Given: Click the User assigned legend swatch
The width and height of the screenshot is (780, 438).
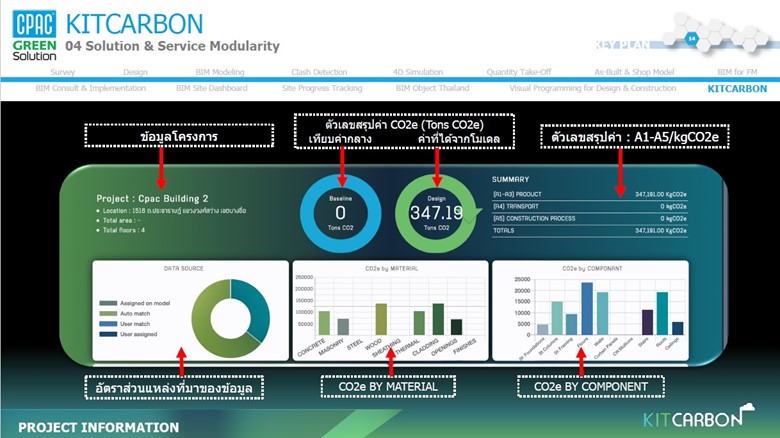Looking at the screenshot, I should pos(108,334).
